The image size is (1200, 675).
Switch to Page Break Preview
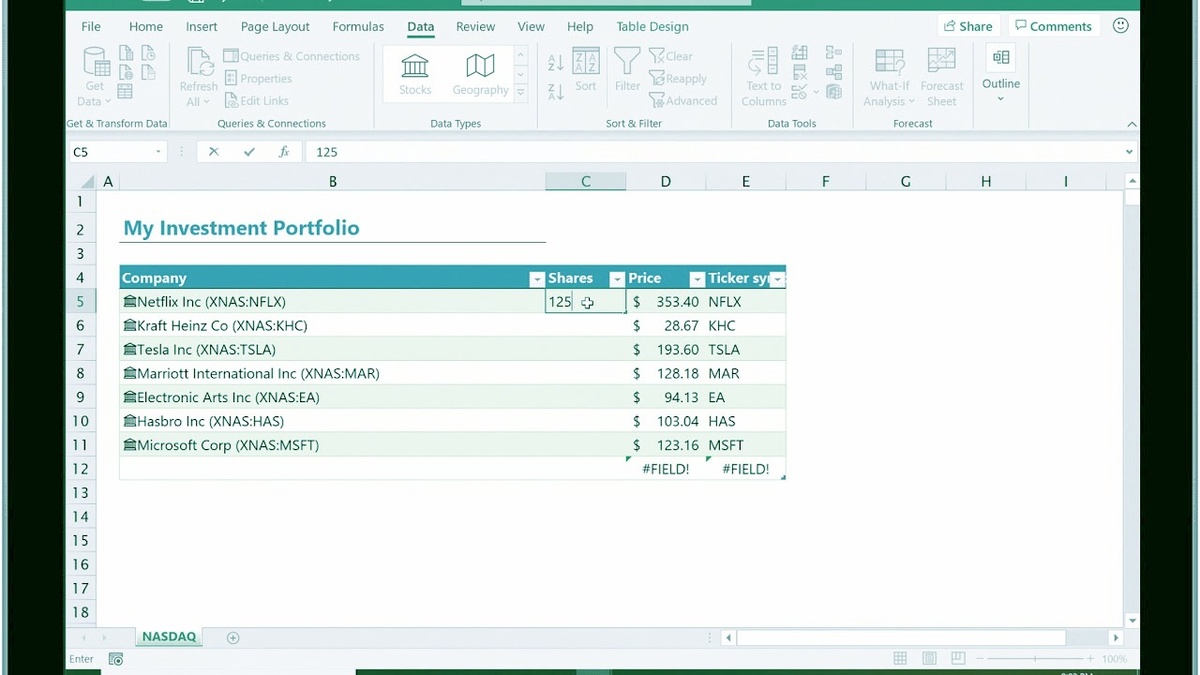coord(958,658)
